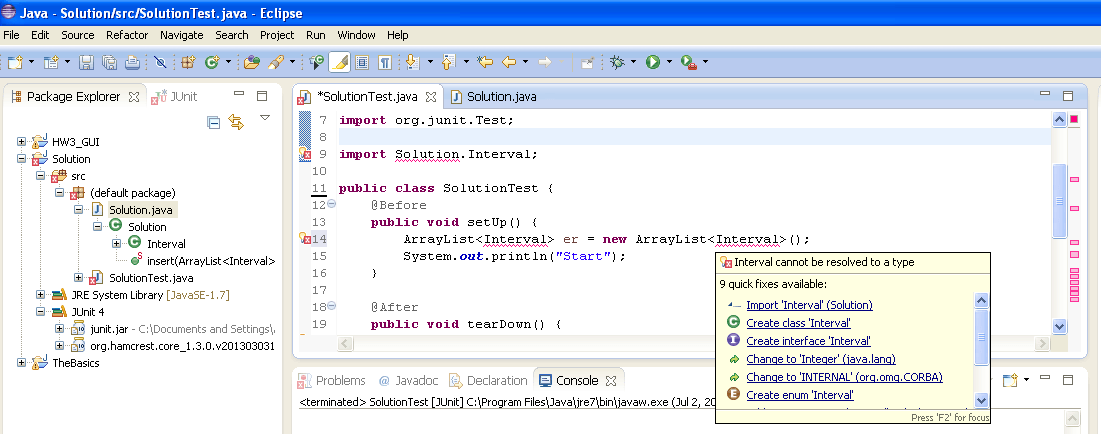Click the New Java Class icon

(x=212, y=62)
